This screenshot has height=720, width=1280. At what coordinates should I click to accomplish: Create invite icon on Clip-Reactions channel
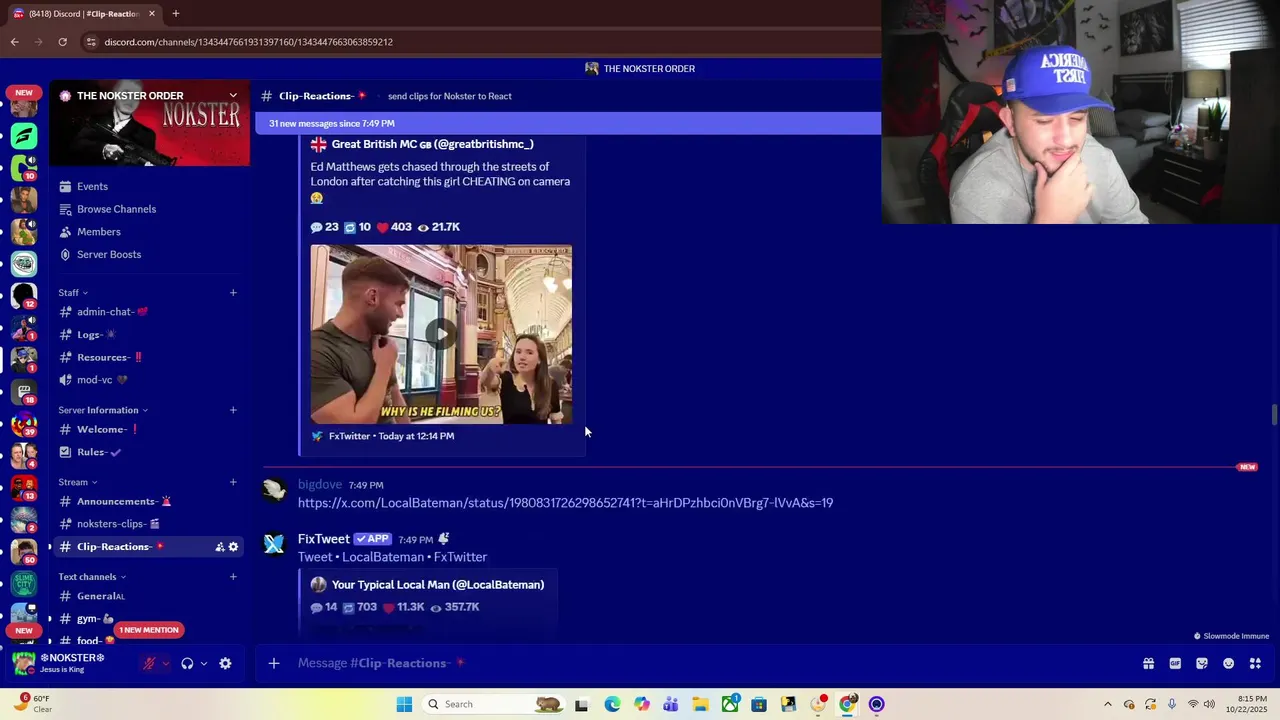(219, 547)
